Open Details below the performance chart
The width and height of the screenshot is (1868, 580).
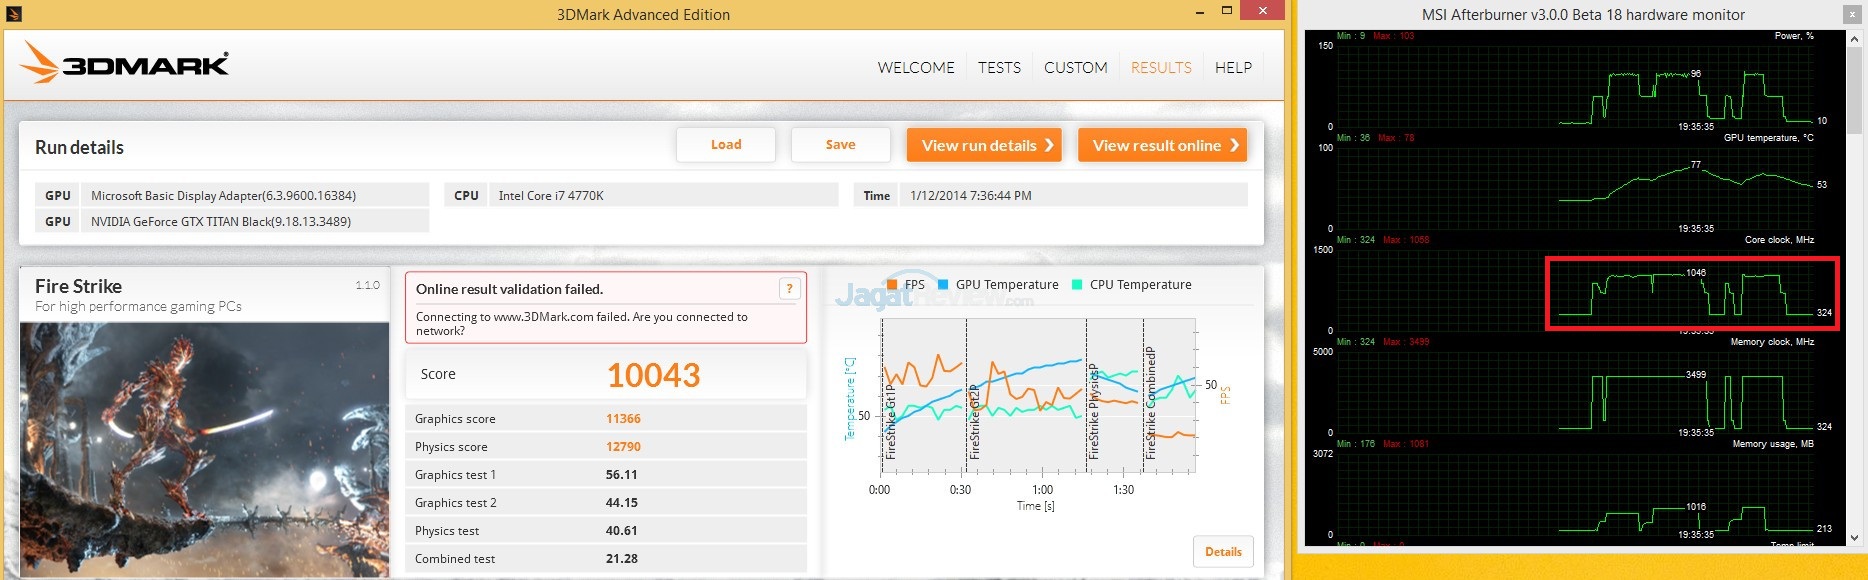(x=1222, y=552)
